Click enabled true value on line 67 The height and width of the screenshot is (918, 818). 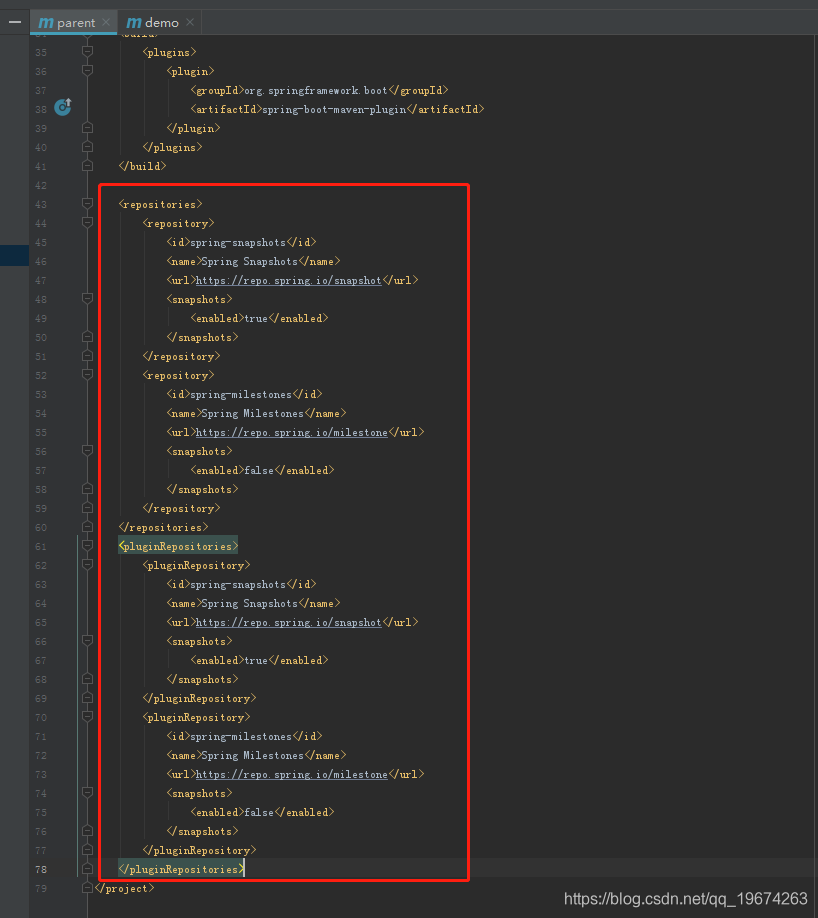(x=256, y=660)
